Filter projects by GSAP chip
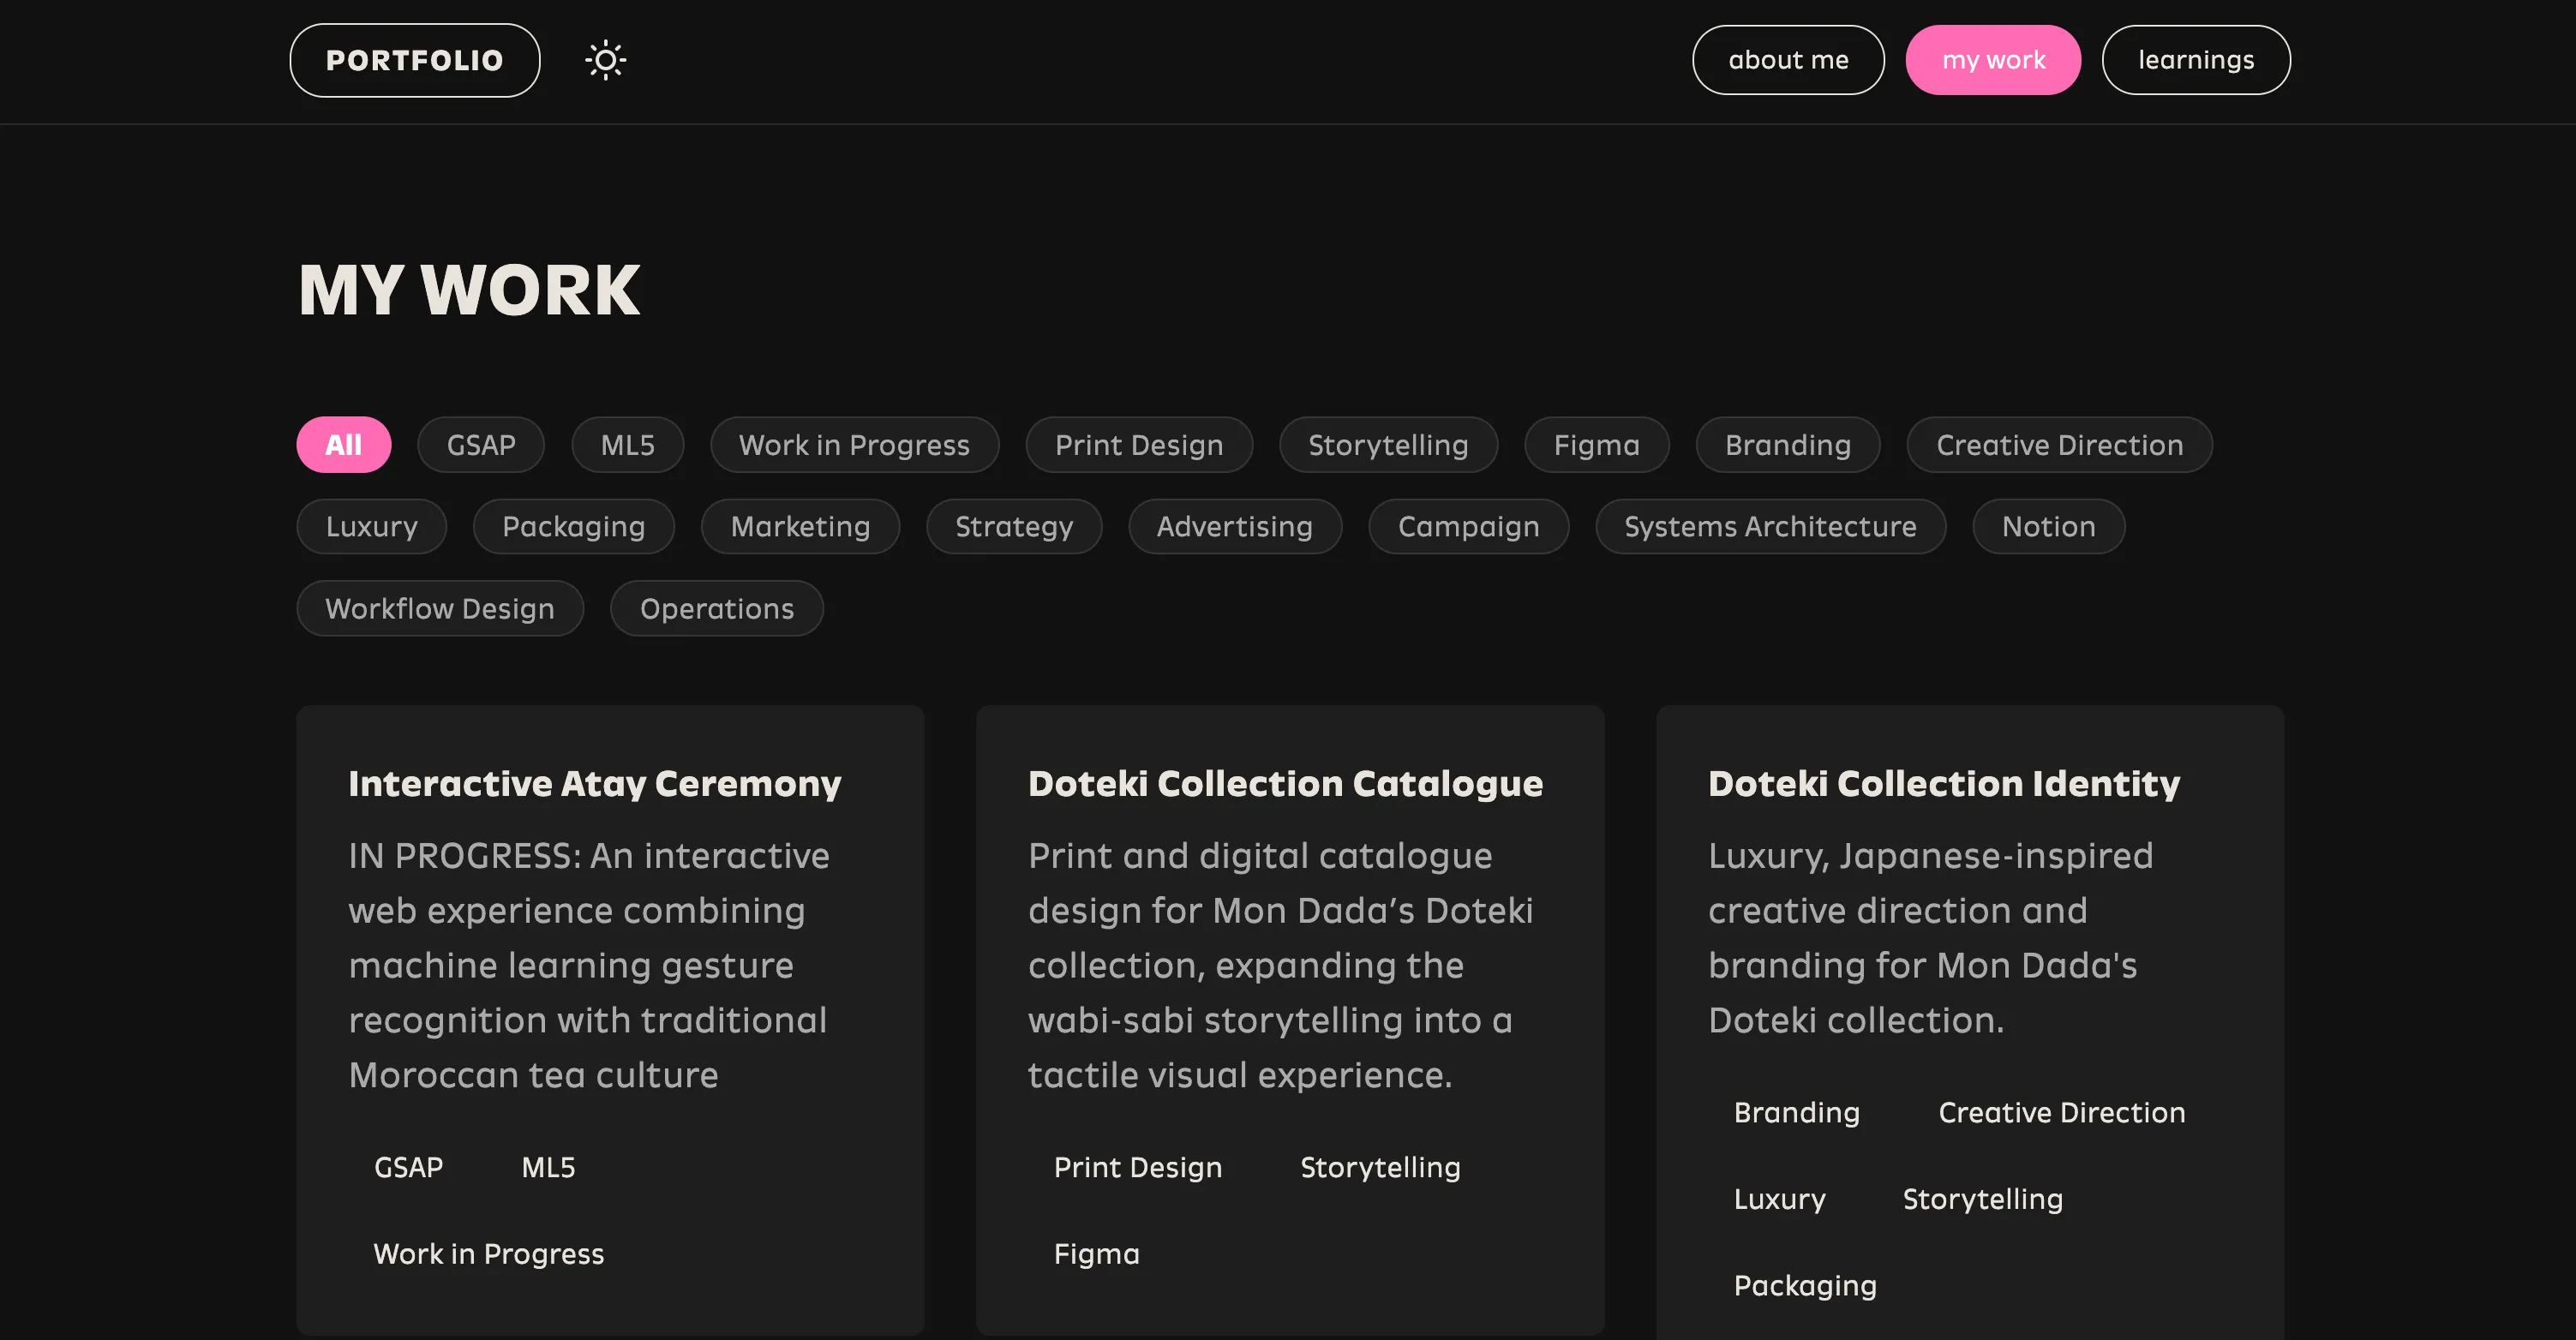 pyautogui.click(x=481, y=445)
